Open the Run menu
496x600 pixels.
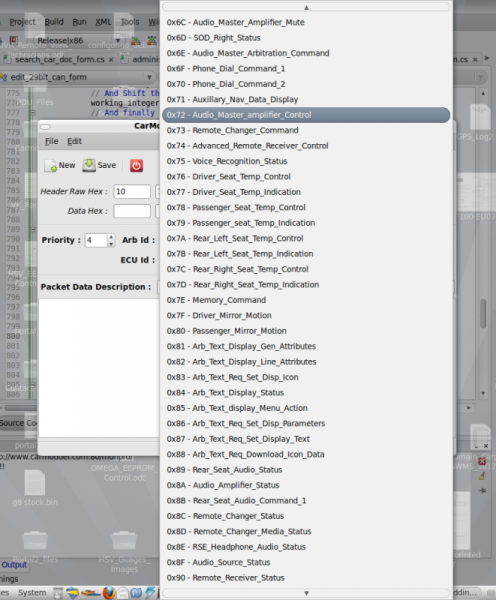pyautogui.click(x=79, y=22)
